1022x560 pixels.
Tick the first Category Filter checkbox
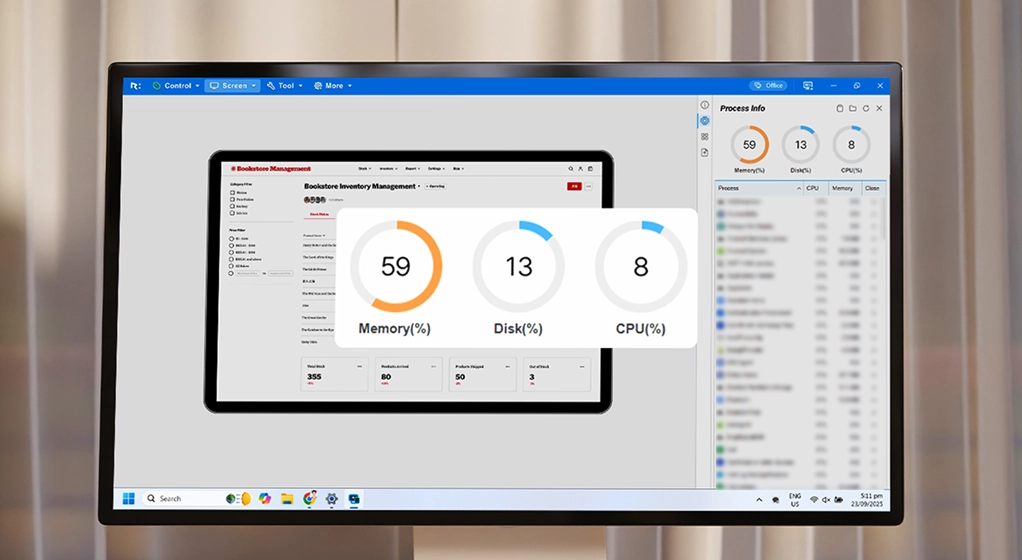pos(233,192)
